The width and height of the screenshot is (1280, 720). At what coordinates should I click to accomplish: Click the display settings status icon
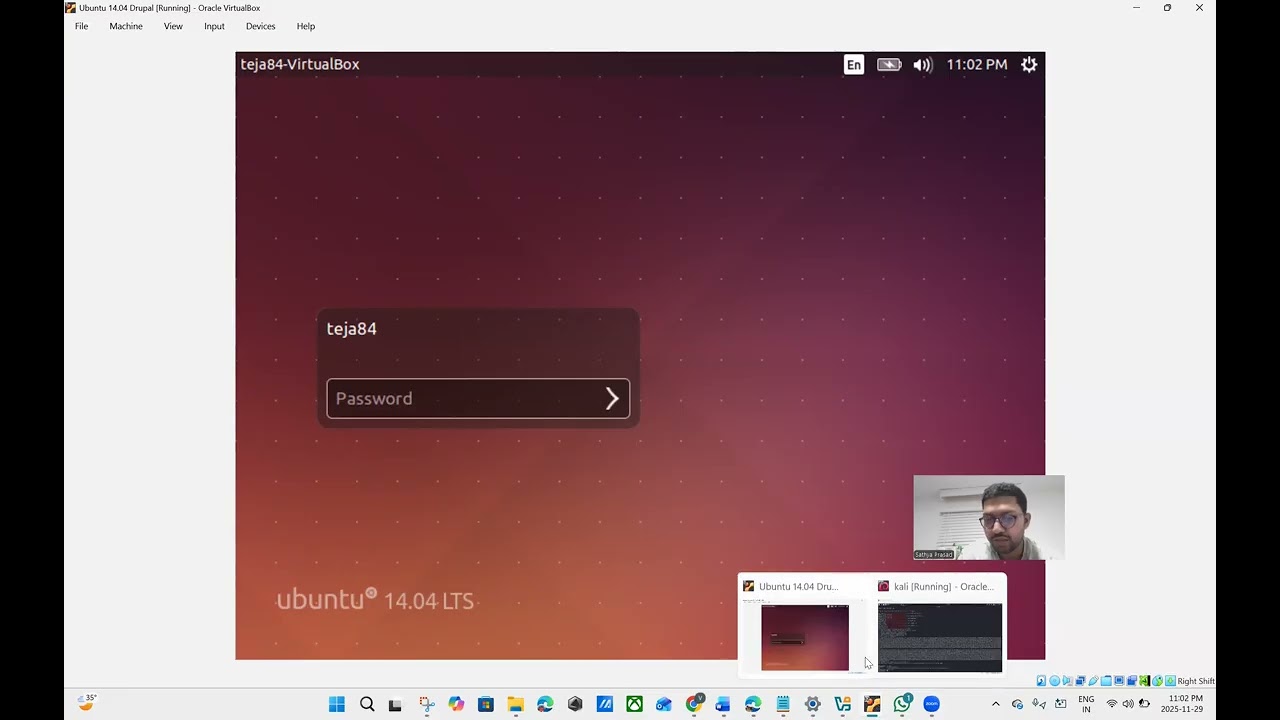click(1119, 681)
